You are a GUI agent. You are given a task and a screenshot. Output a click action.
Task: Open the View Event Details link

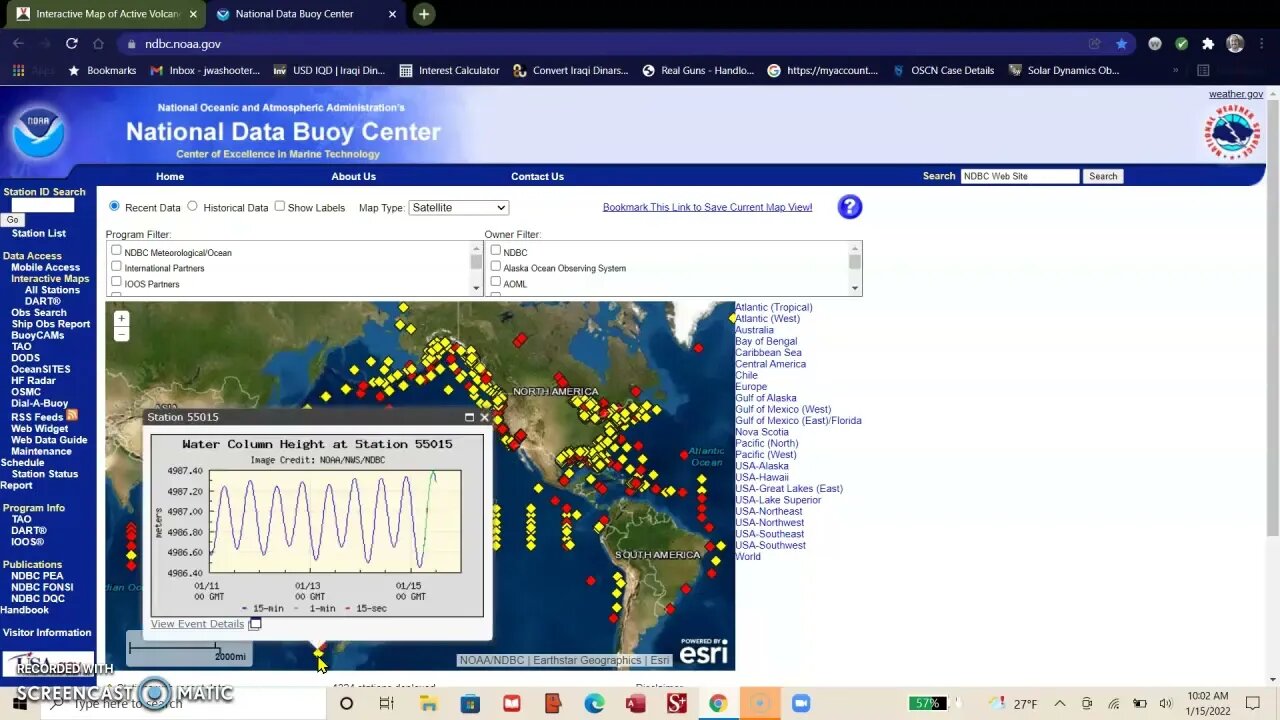point(197,624)
